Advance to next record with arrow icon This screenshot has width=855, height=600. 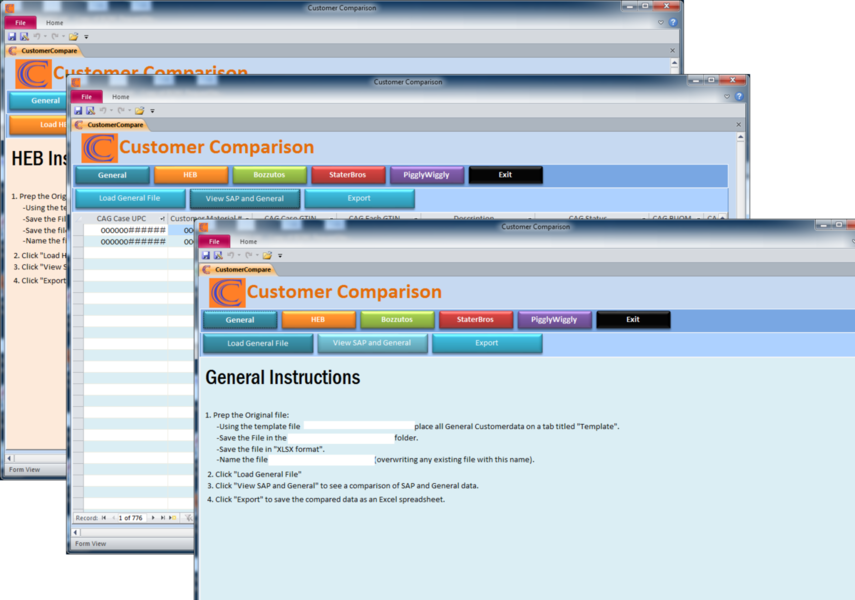[x=153, y=518]
